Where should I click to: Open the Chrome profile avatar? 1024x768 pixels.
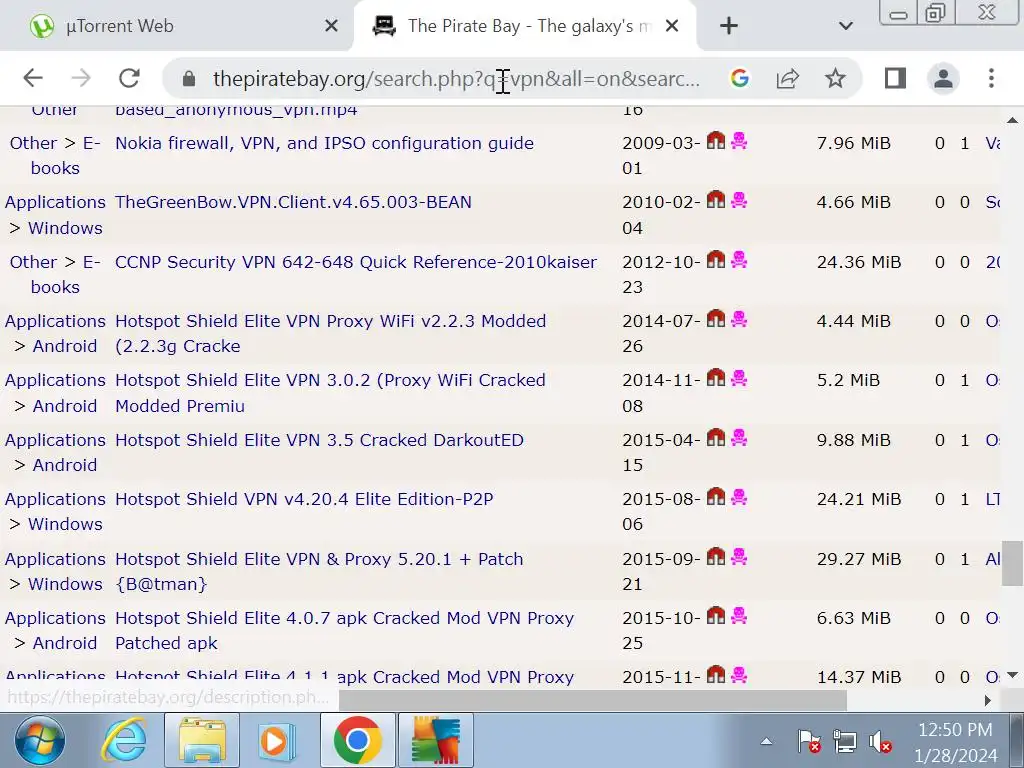point(943,78)
